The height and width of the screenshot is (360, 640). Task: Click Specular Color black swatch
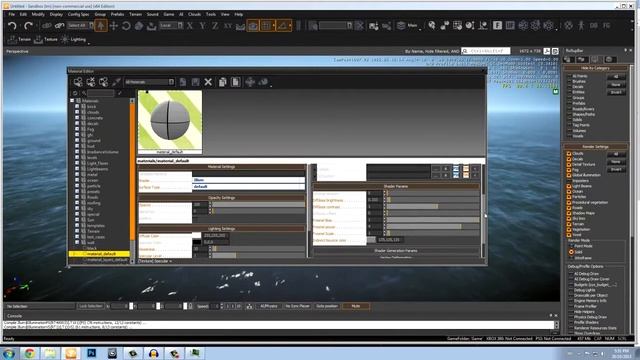(x=197, y=242)
